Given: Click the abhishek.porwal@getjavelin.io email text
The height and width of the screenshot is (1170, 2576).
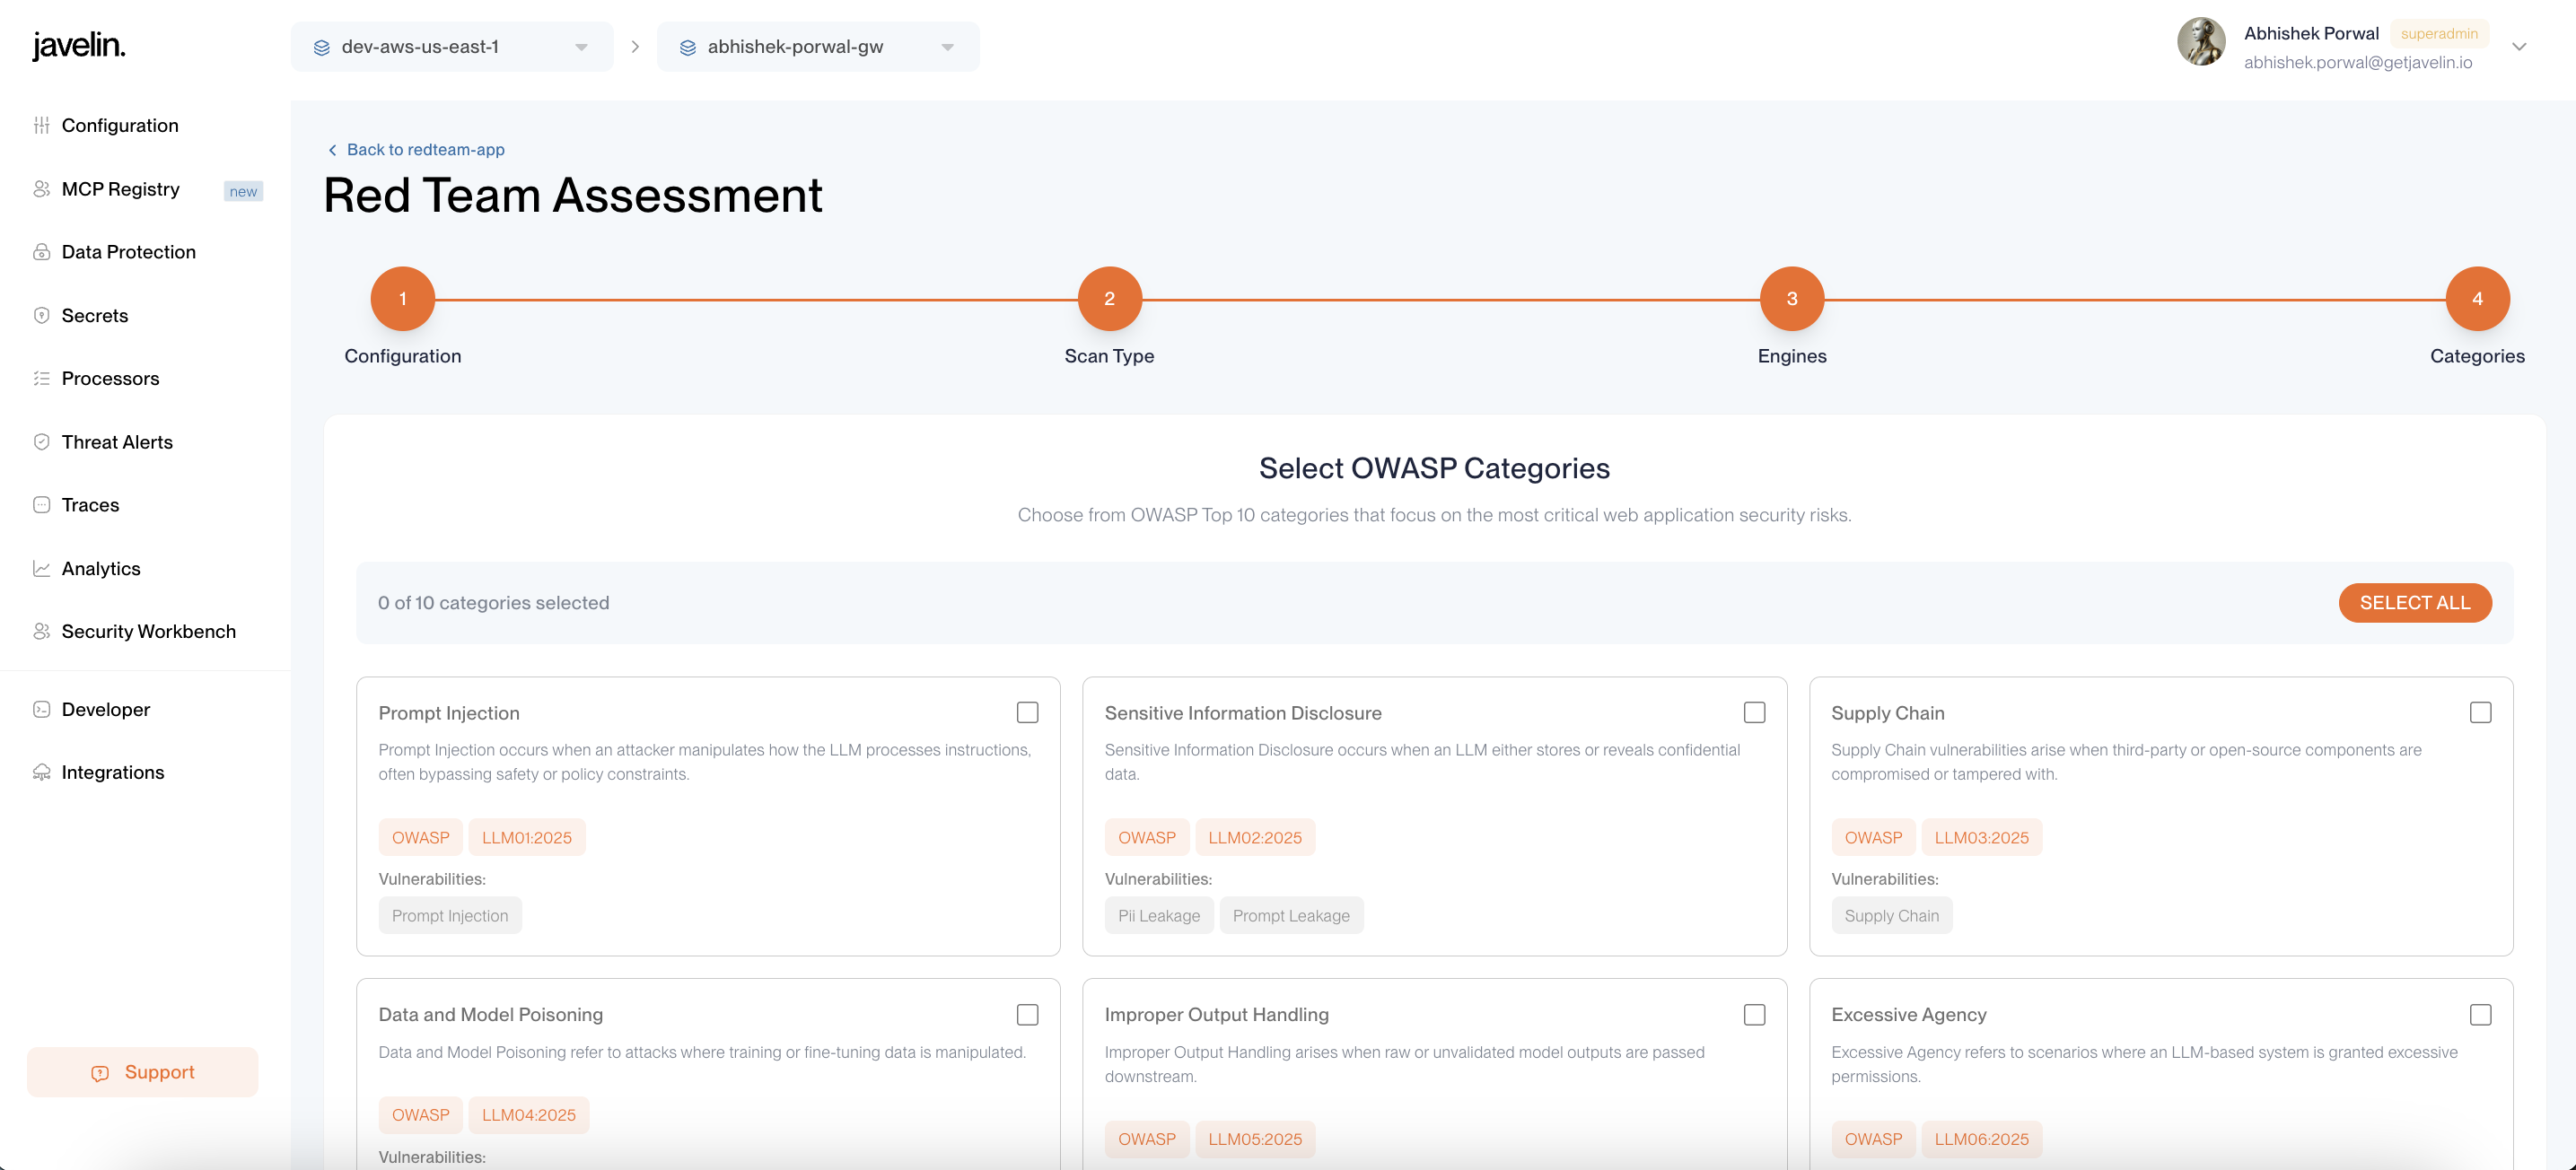Looking at the screenshot, I should pyautogui.click(x=2357, y=62).
